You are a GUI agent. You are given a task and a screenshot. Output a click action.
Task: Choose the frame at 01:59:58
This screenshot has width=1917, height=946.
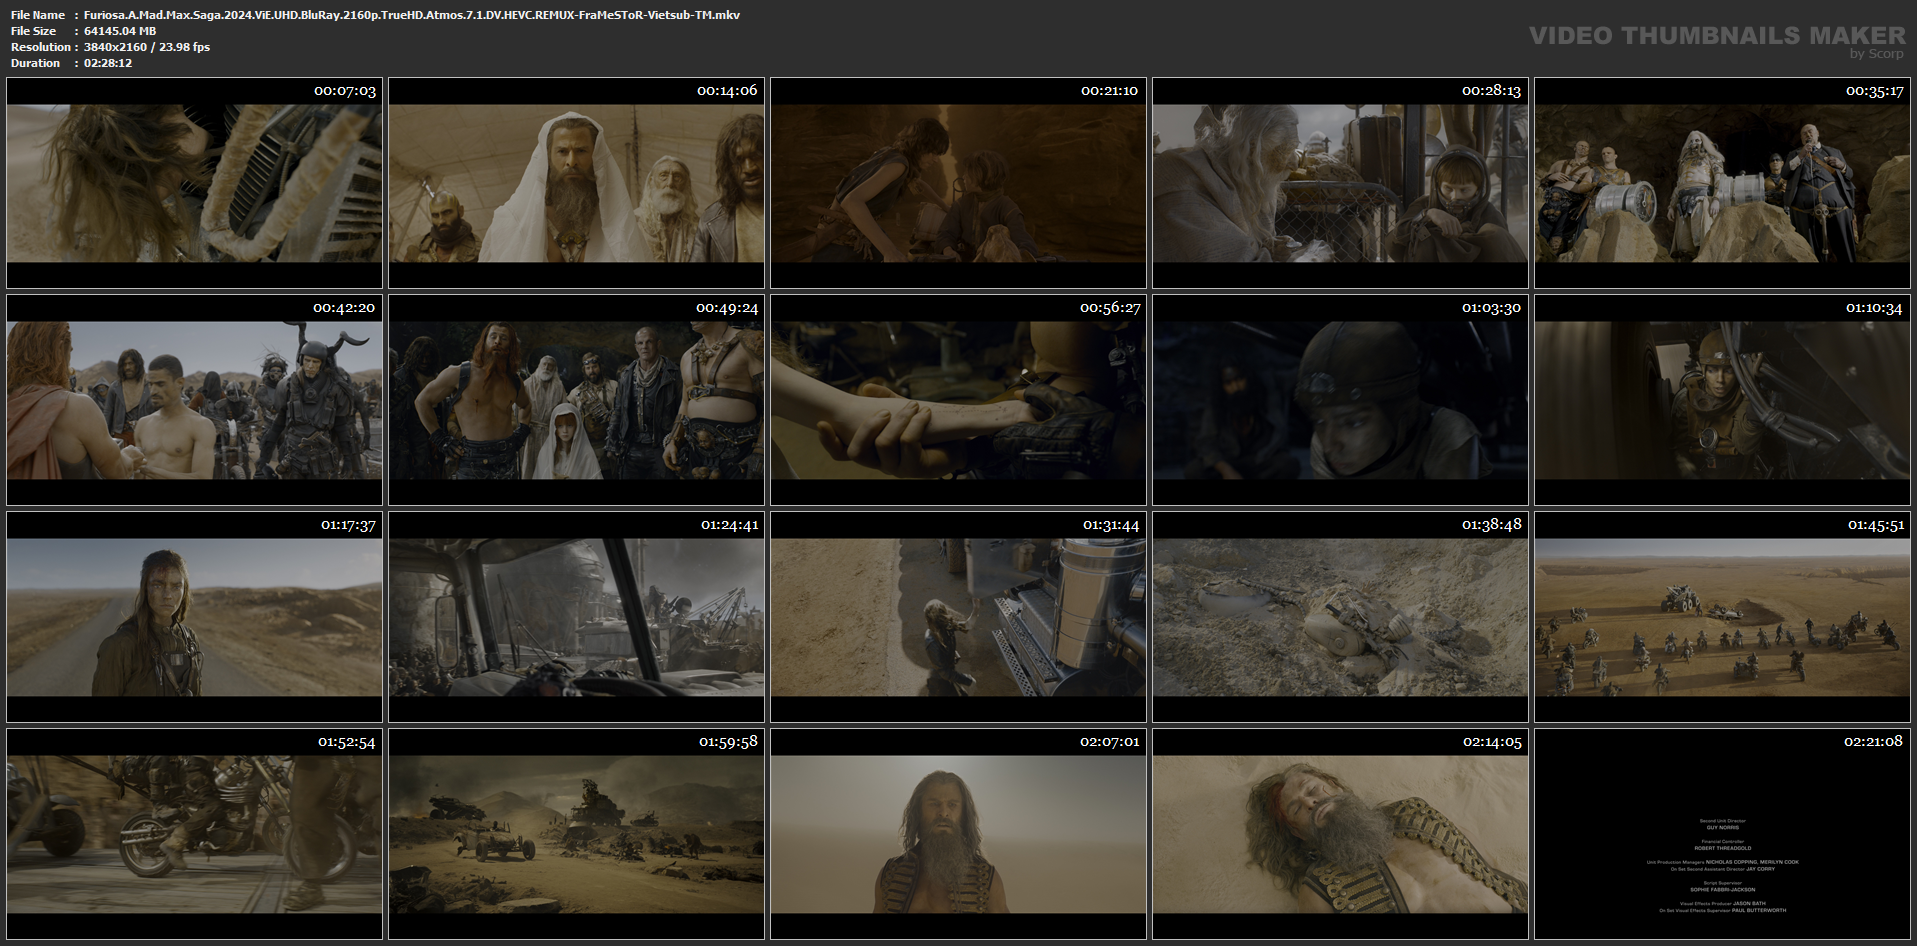(x=576, y=834)
